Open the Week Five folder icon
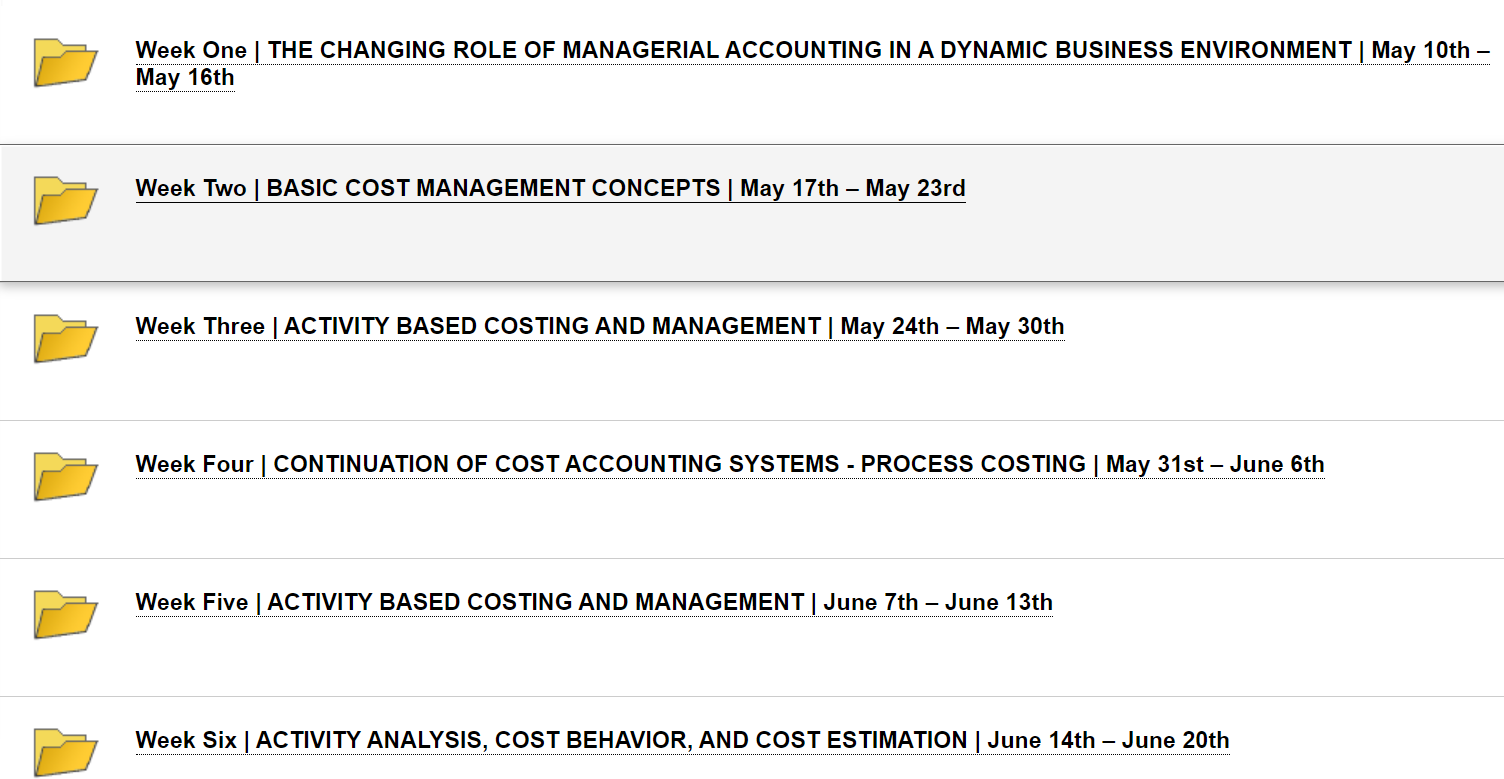Image resolution: width=1504 pixels, height=779 pixels. point(65,614)
